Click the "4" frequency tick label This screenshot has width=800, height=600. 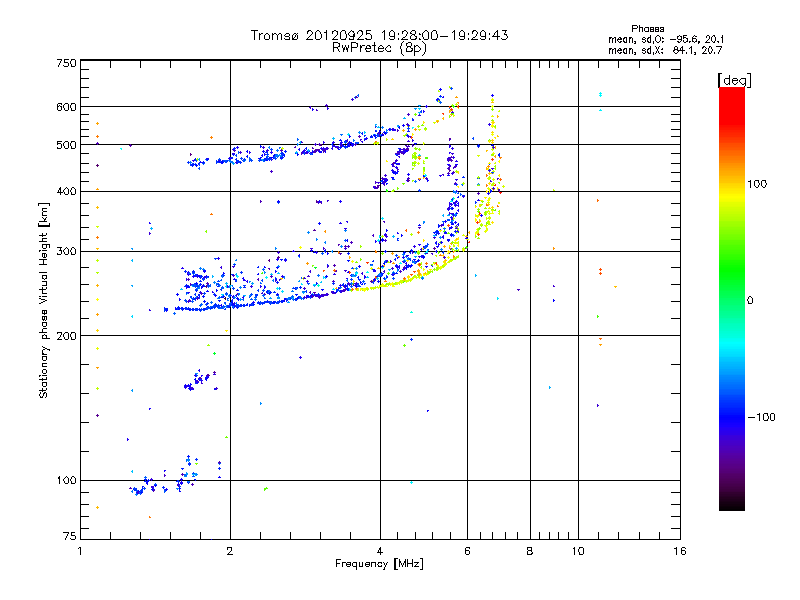[380, 551]
